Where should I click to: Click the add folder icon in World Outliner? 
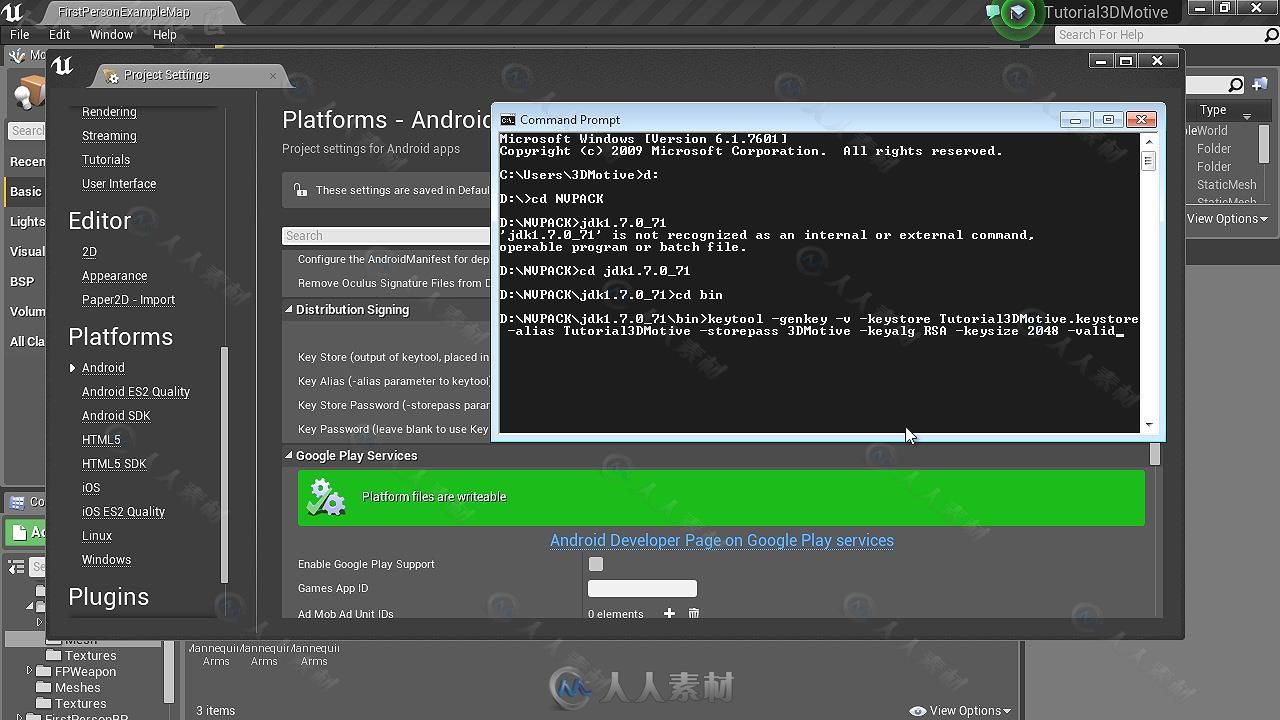(1260, 85)
